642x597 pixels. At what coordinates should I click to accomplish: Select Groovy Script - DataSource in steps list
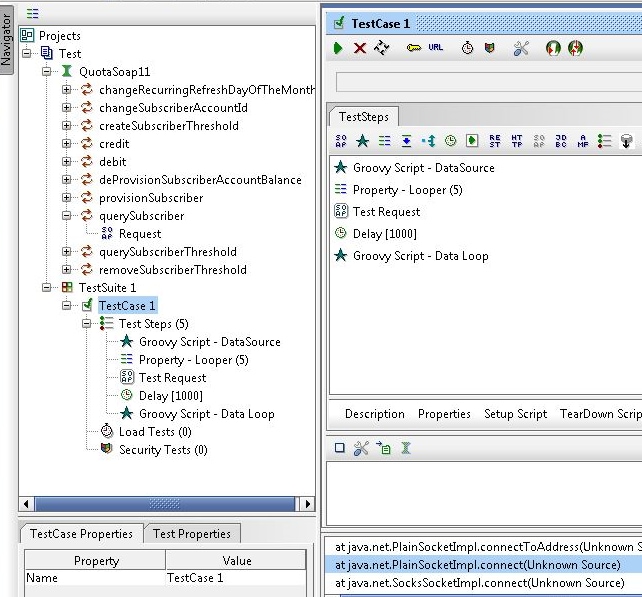coord(424,168)
